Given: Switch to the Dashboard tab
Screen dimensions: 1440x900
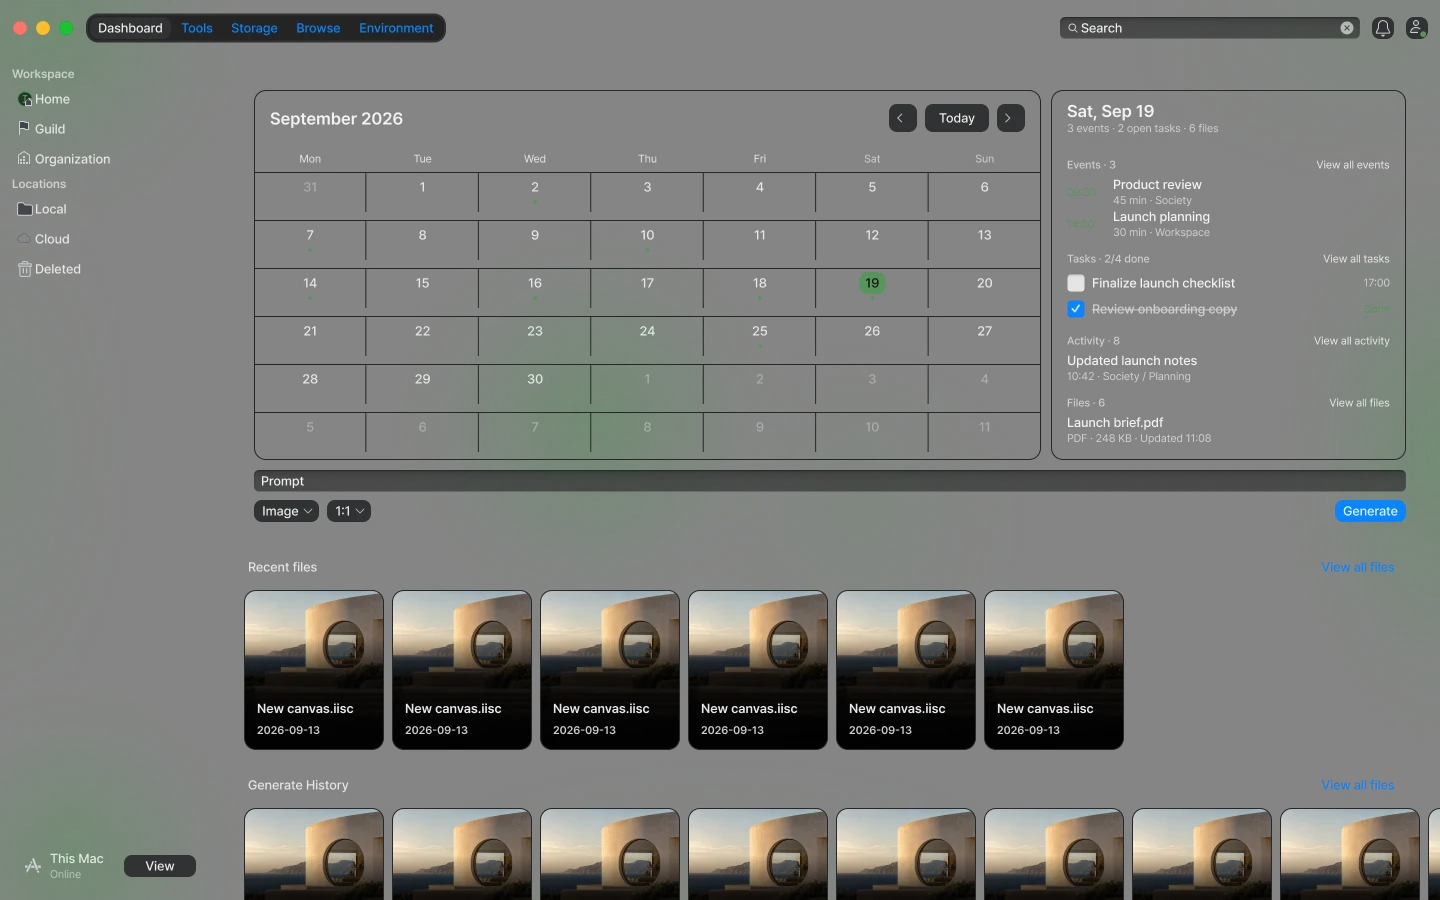Looking at the screenshot, I should [130, 28].
